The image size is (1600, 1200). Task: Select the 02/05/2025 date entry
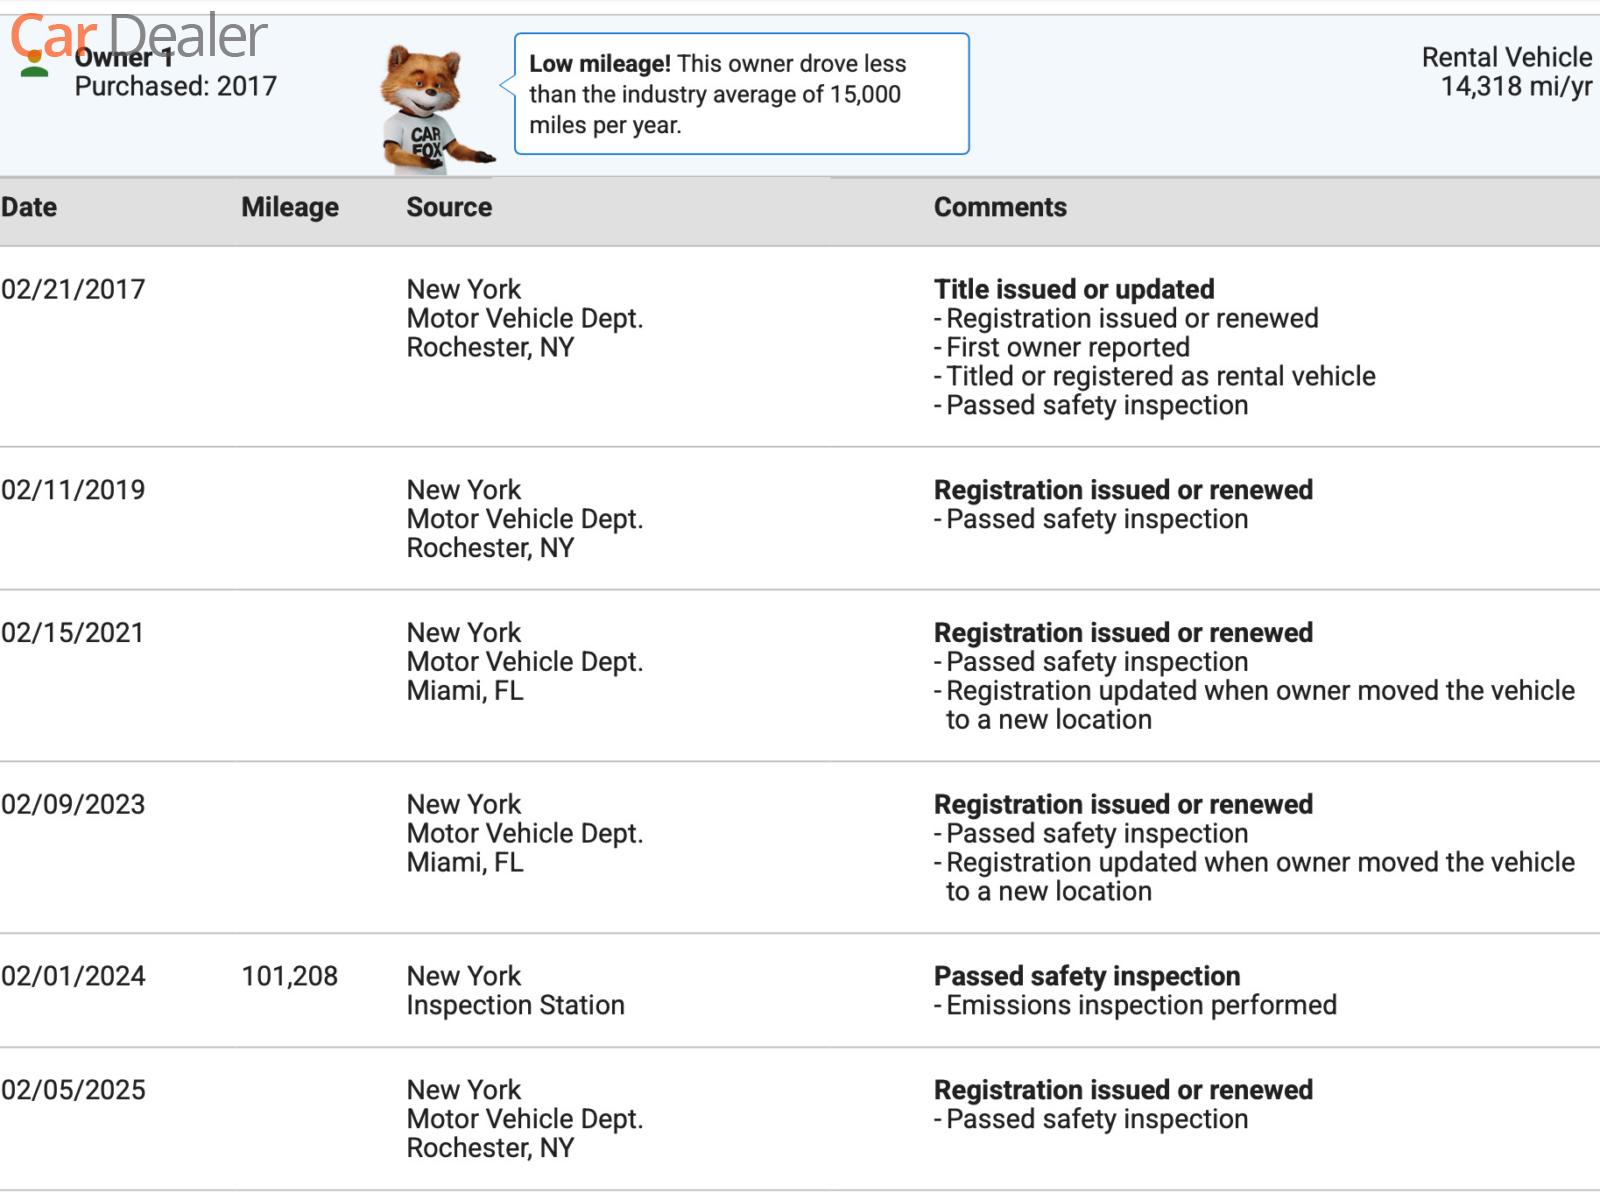click(73, 1090)
